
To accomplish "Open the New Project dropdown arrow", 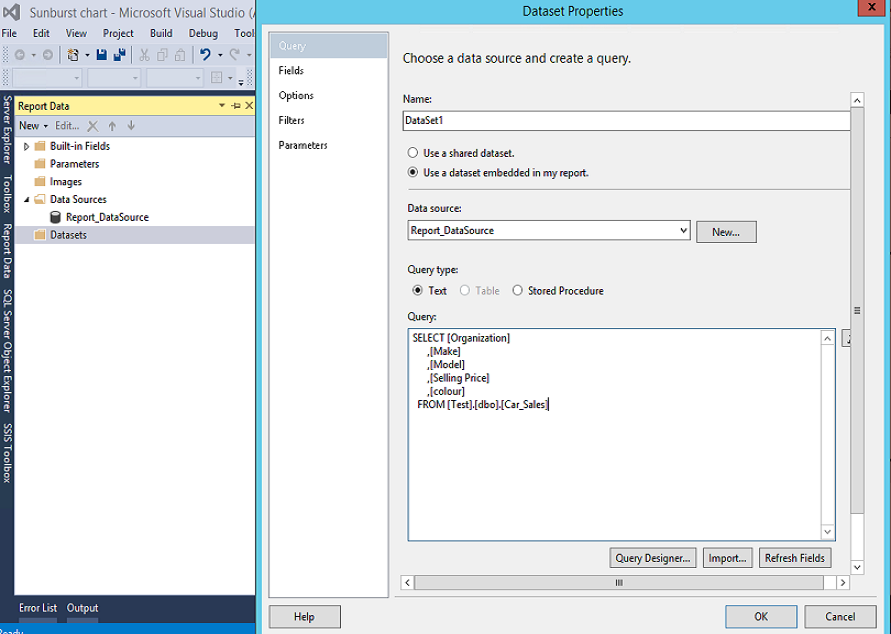I will (87, 55).
